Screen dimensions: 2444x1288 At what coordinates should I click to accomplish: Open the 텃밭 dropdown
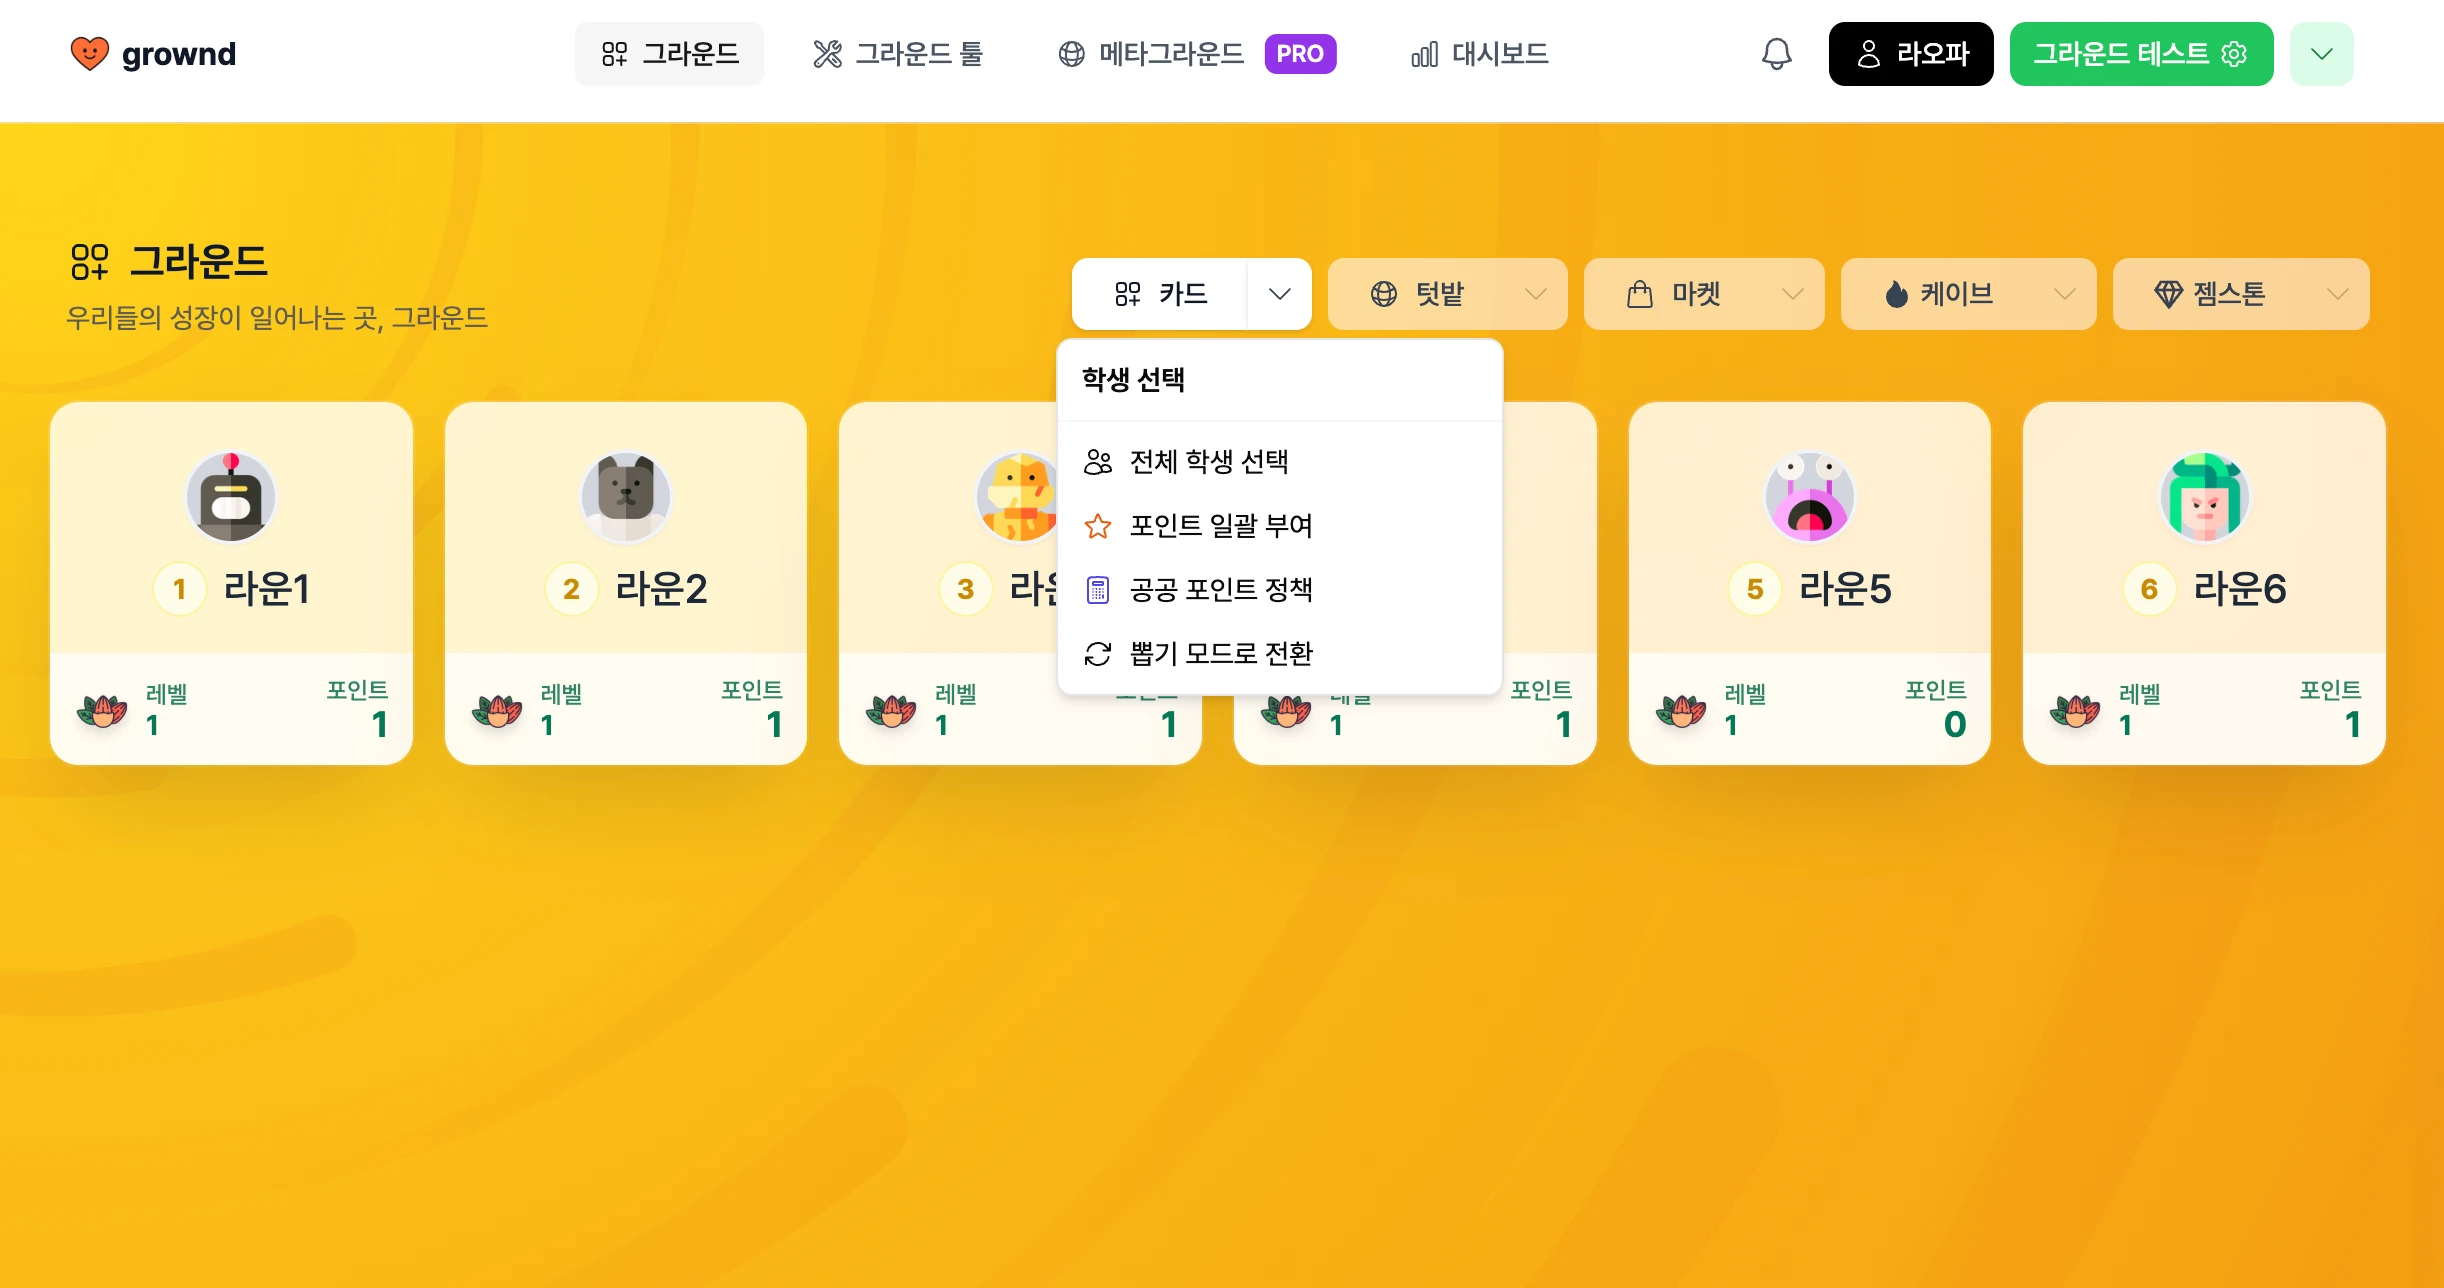pyautogui.click(x=1447, y=294)
